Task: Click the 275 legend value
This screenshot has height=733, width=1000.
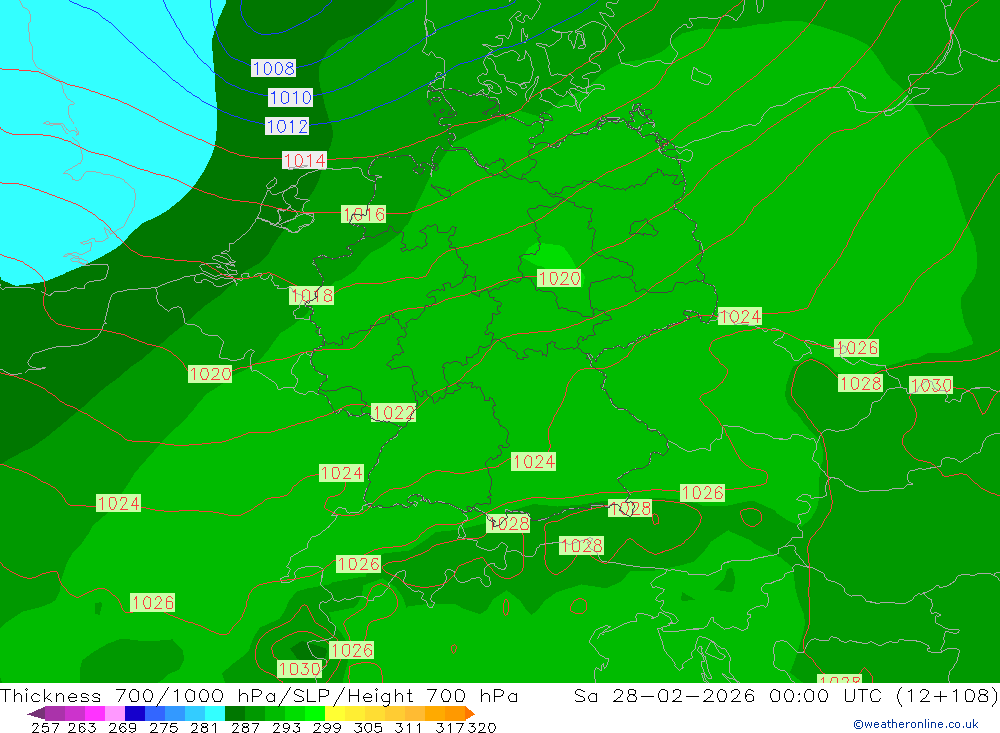Action: 163,727
